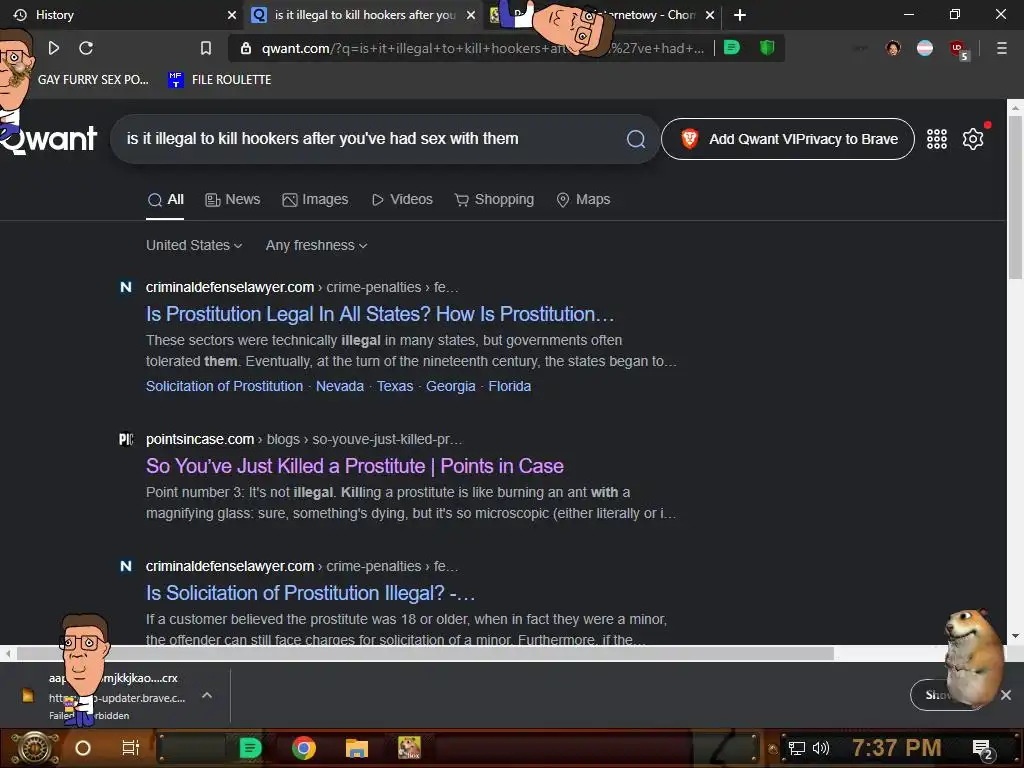Open Qwant settings gear
1024x768 pixels.
point(972,139)
